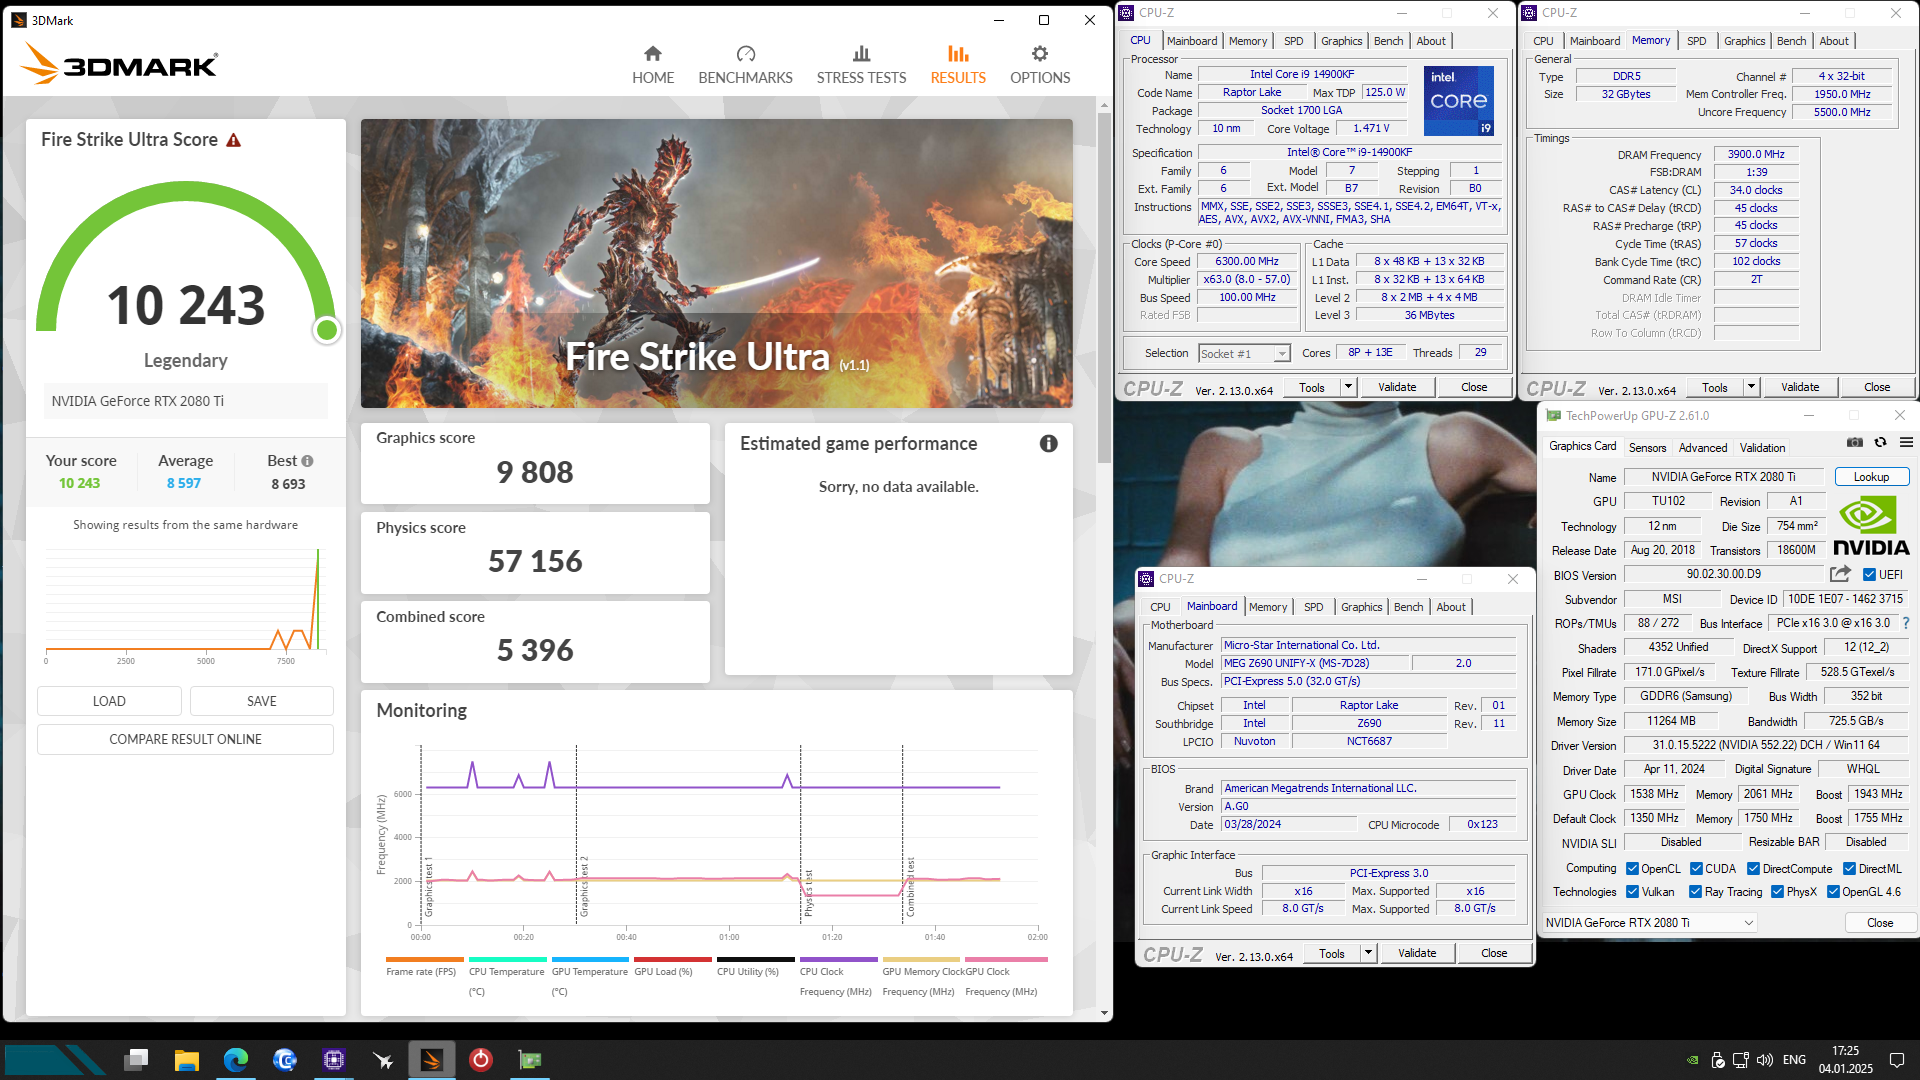
Task: Open the GPU-Z hamburger menu icon
Action: (1906, 442)
